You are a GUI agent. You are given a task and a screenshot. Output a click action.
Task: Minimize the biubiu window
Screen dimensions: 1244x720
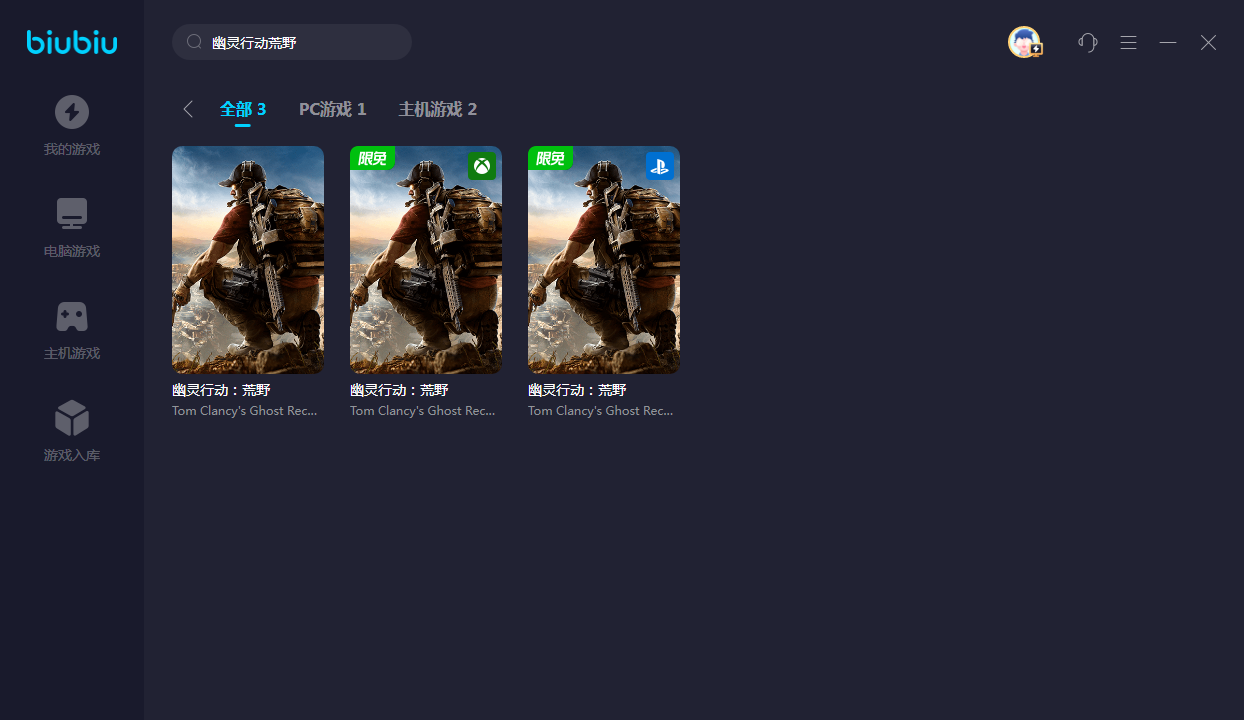click(x=1168, y=42)
